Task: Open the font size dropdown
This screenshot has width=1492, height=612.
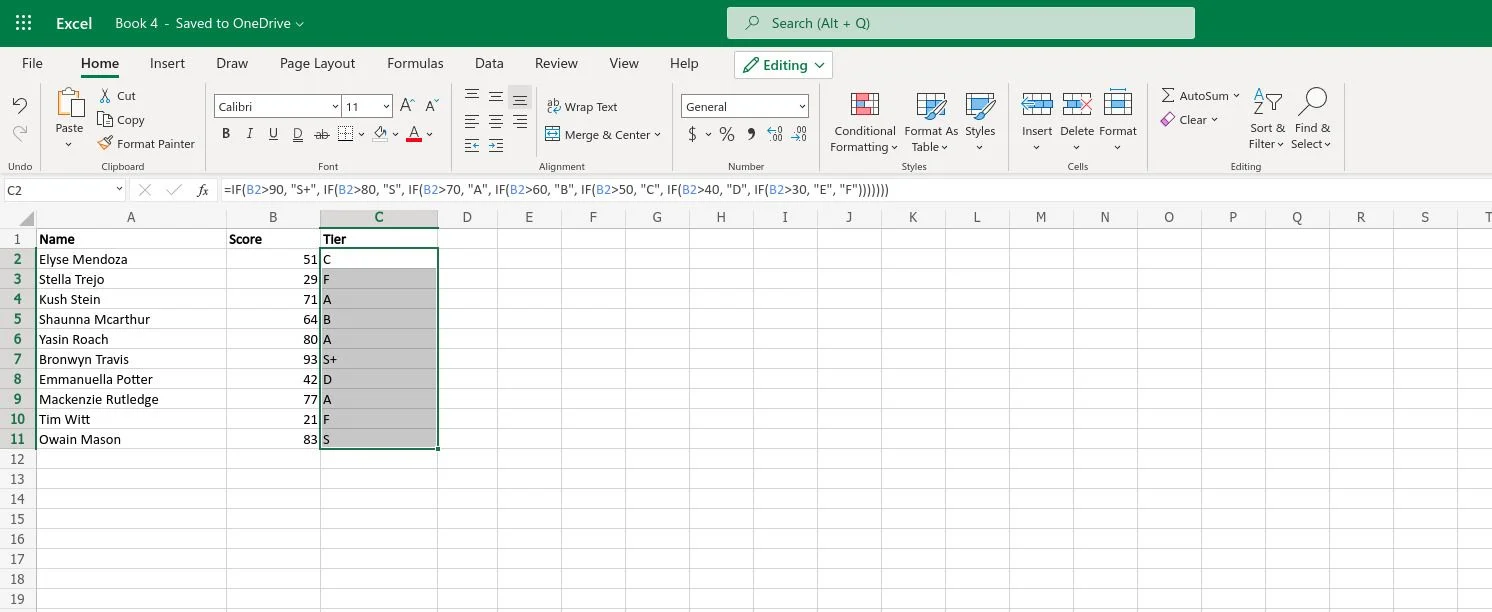Action: [x=367, y=106]
